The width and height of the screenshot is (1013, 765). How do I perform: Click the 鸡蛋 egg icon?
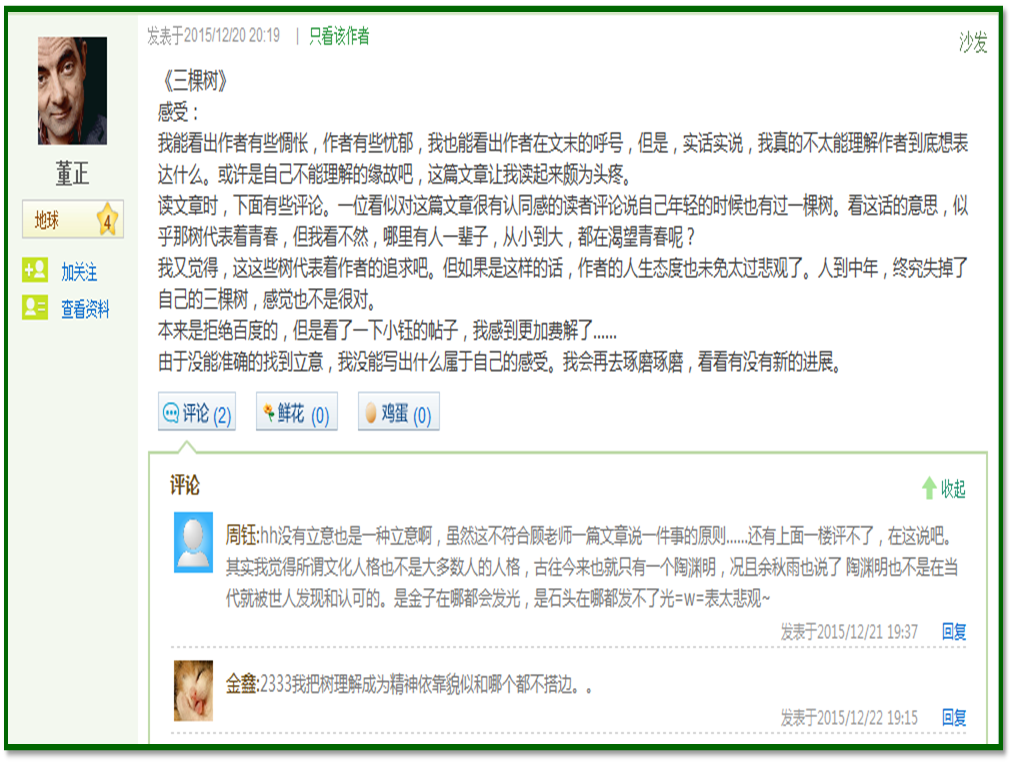coord(371,413)
